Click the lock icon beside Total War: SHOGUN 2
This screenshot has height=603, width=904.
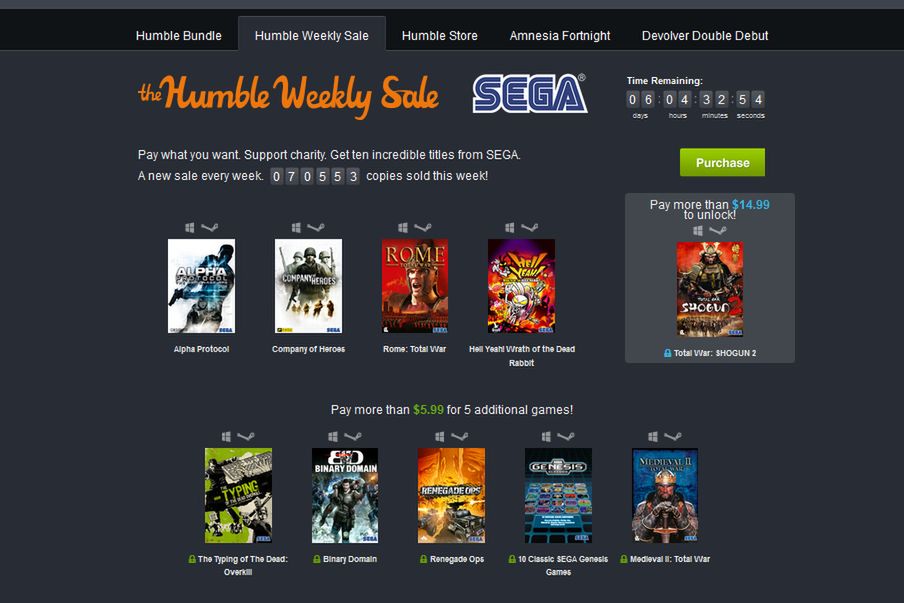click(x=668, y=353)
